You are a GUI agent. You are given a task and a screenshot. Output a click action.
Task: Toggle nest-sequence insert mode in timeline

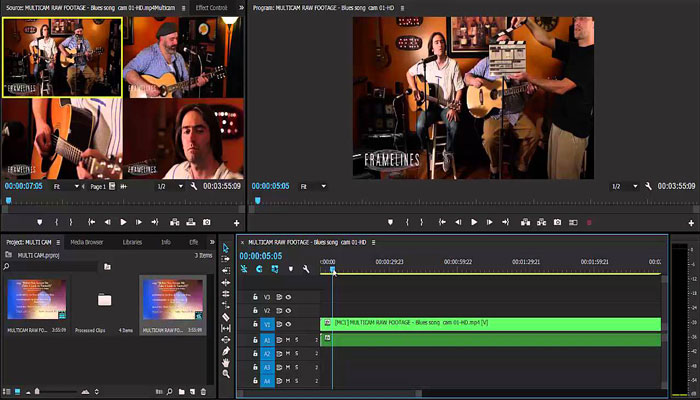tap(244, 269)
